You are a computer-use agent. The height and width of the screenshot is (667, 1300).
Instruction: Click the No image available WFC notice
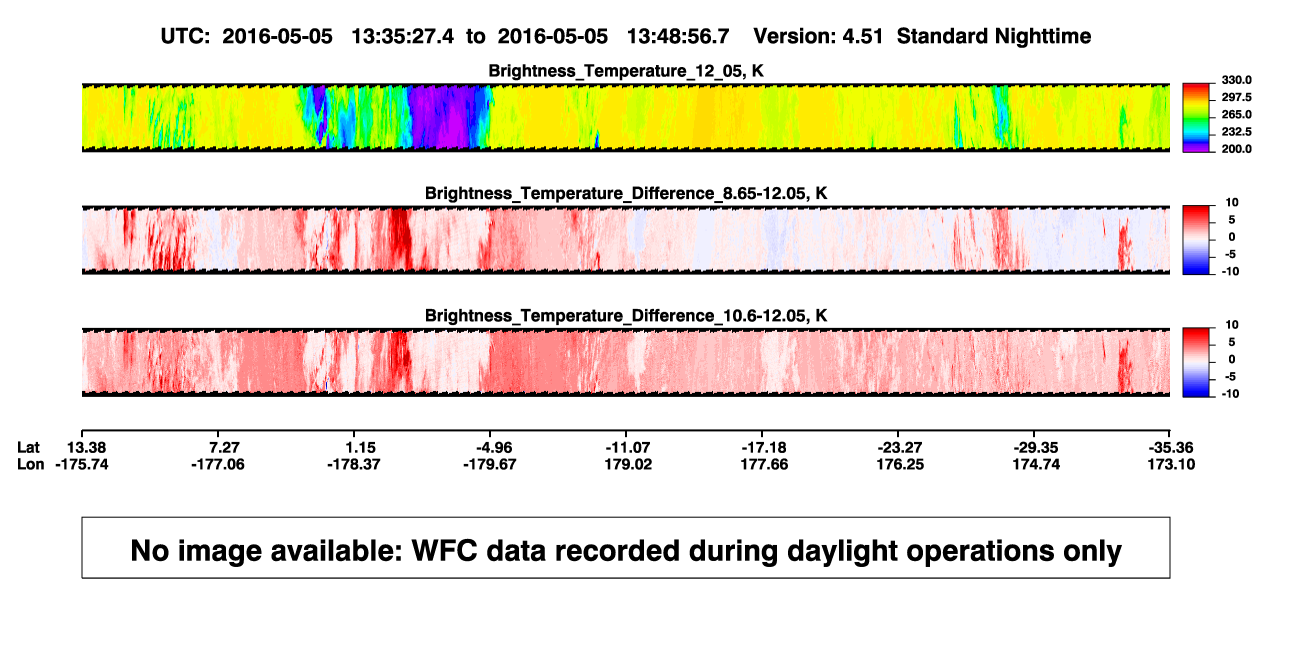[626, 548]
